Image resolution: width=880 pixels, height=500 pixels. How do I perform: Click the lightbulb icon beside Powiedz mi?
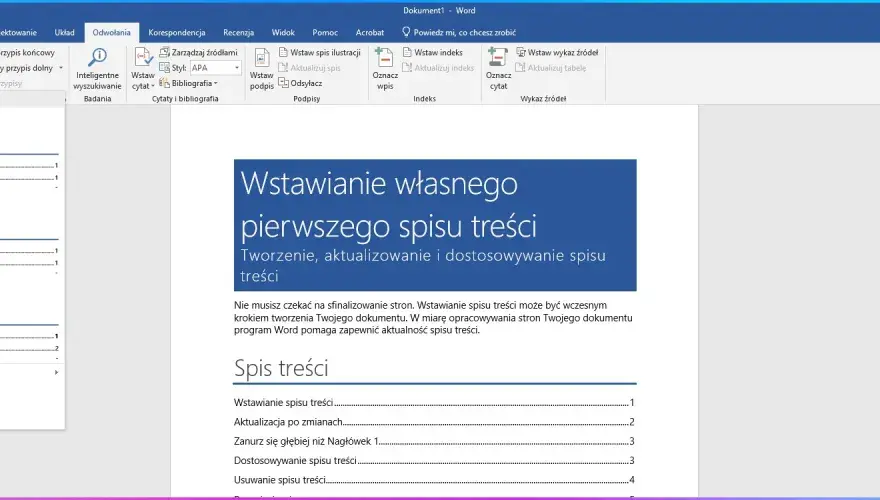pyautogui.click(x=406, y=32)
